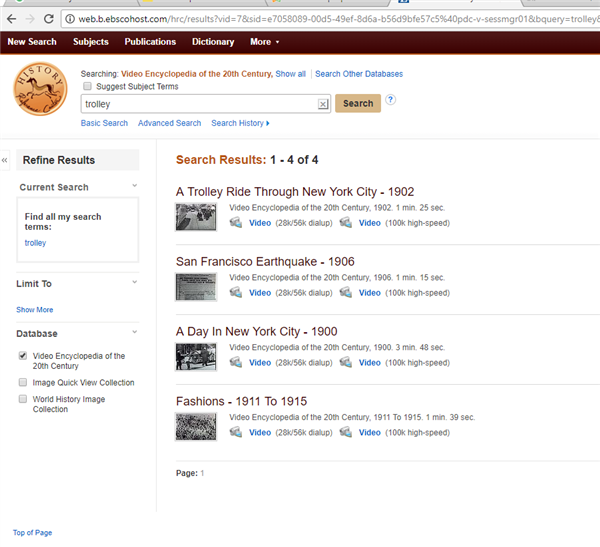Collapse sidebar with double chevron icon
This screenshot has height=547, width=600.
[x=5, y=160]
